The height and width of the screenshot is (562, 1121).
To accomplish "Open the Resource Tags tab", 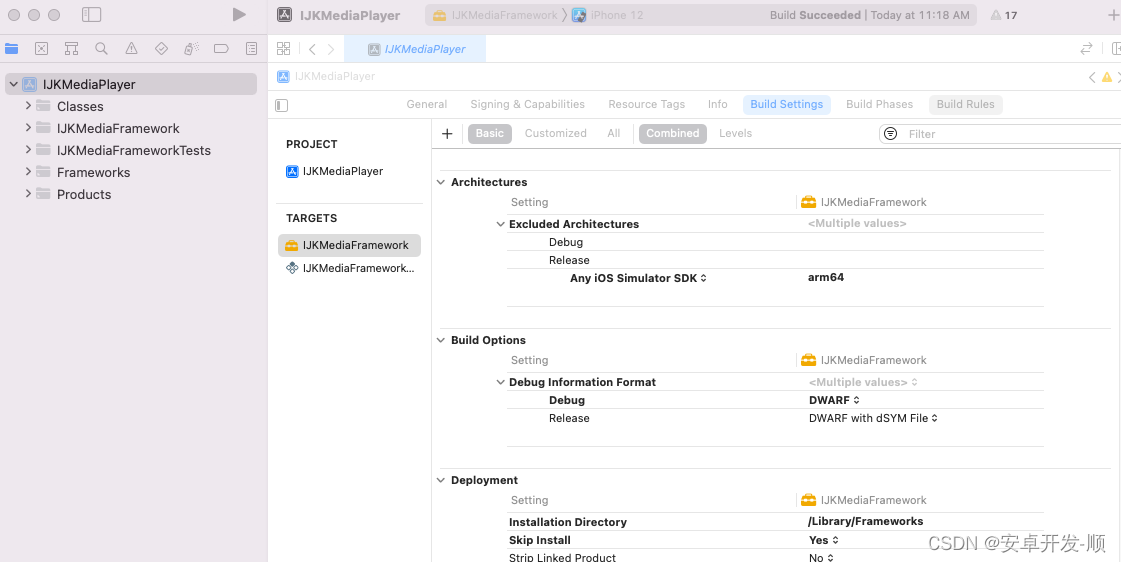I will (646, 104).
